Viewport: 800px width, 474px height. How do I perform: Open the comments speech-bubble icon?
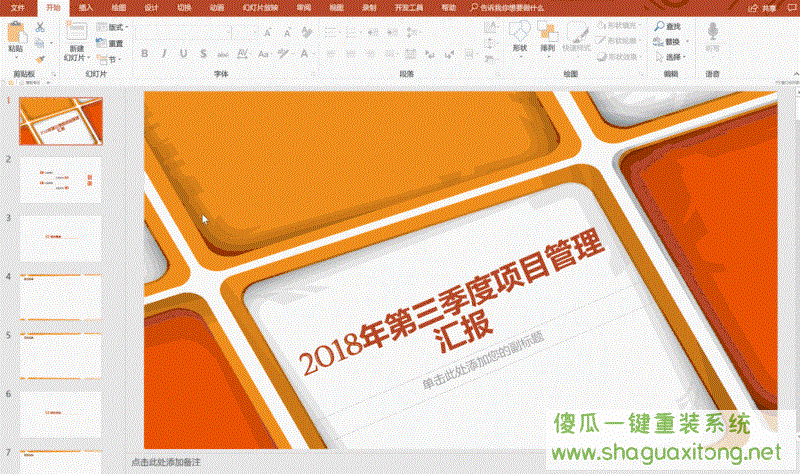[x=792, y=8]
